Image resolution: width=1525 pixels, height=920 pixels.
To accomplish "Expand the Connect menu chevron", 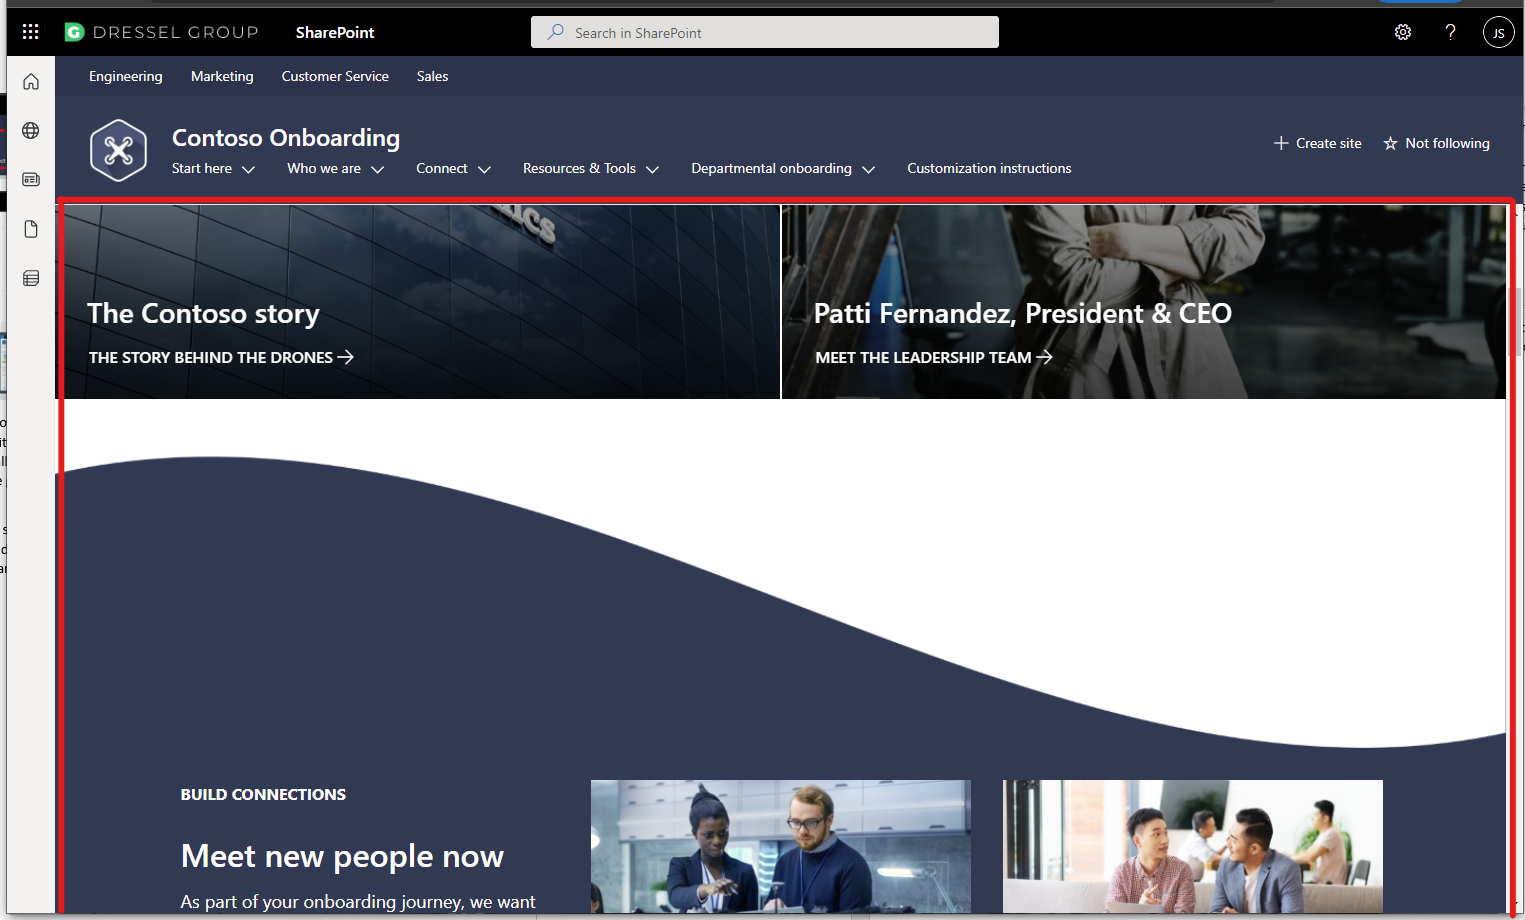I will pos(485,169).
